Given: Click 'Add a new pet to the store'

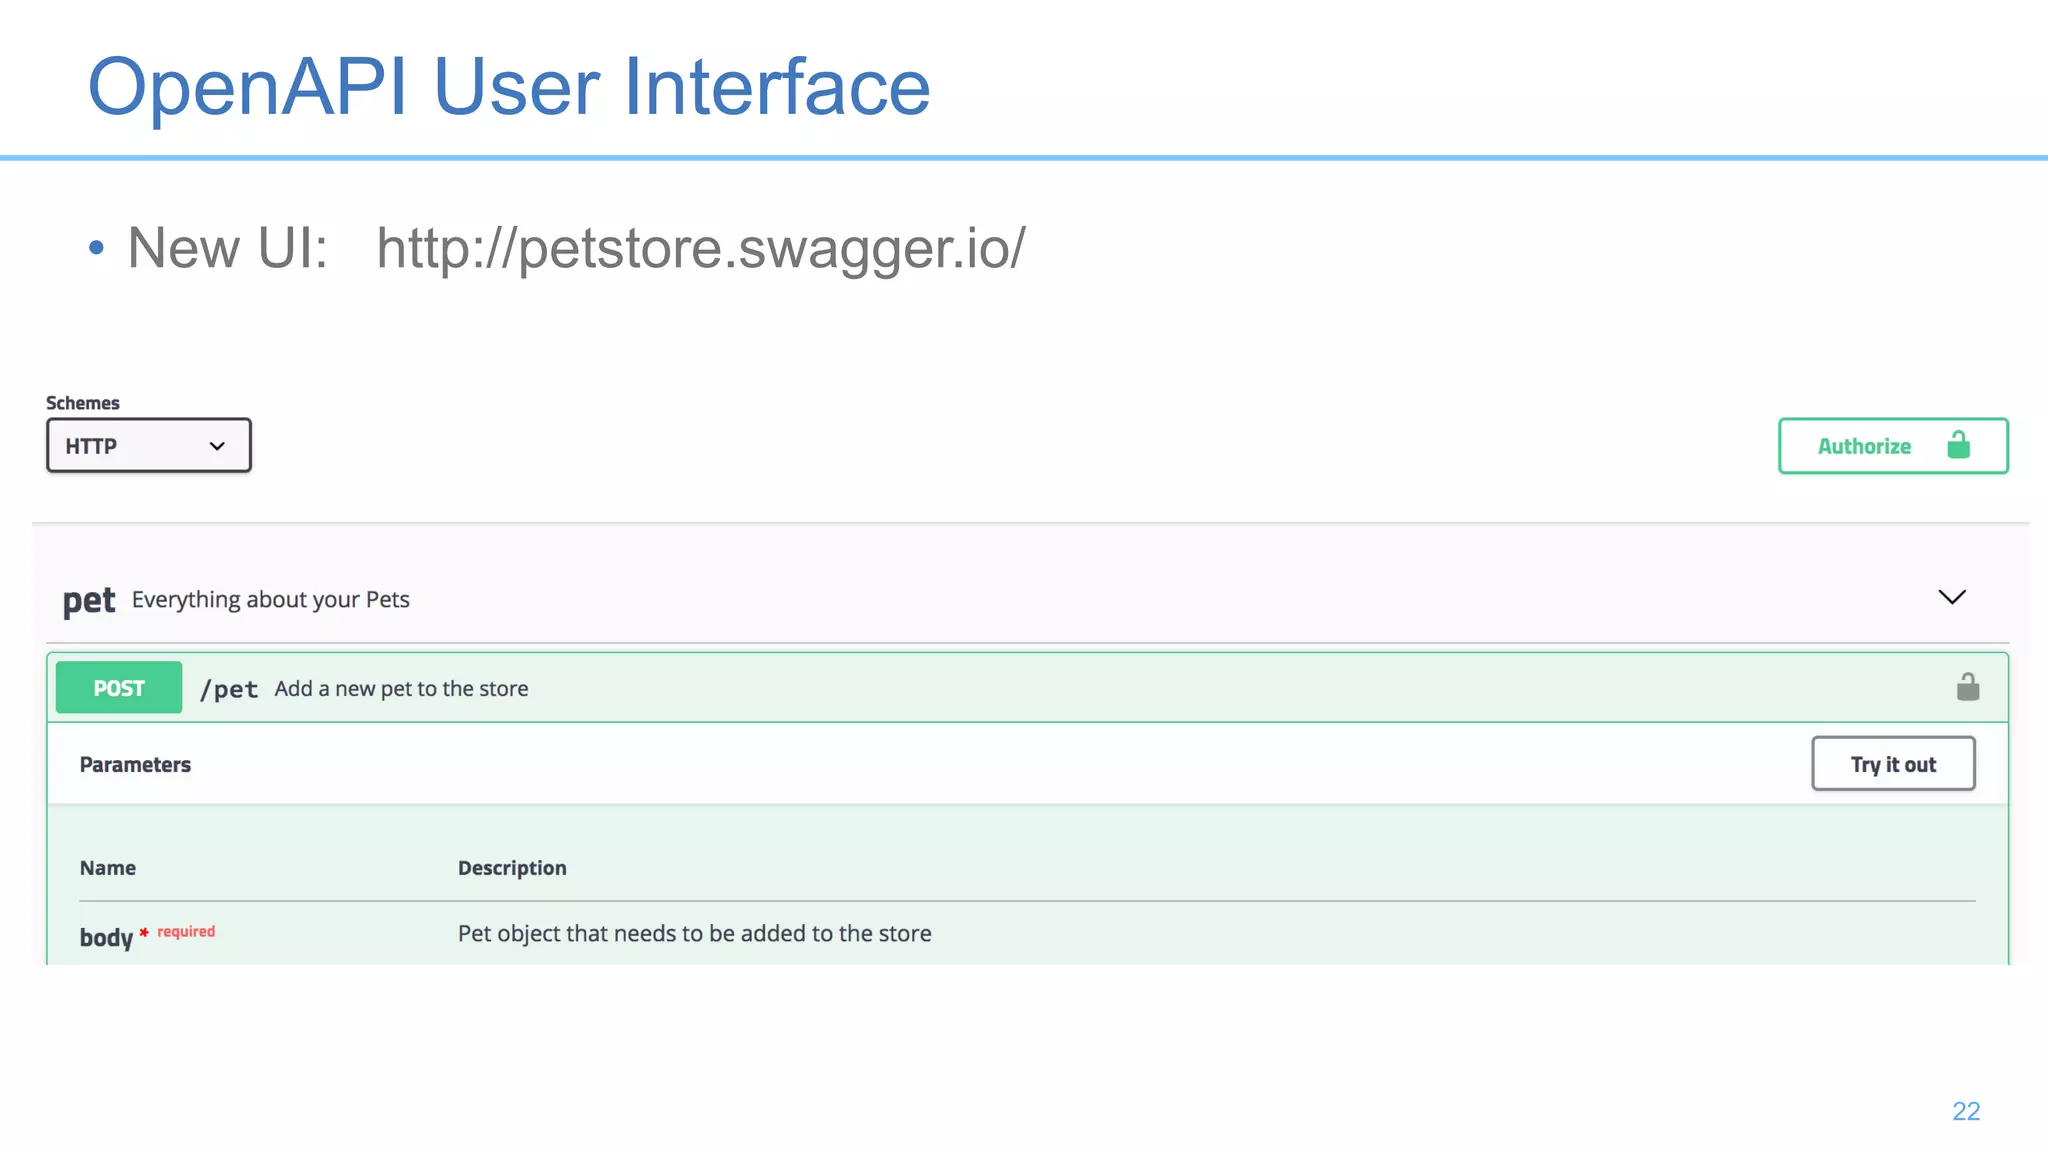Looking at the screenshot, I should (x=401, y=689).
